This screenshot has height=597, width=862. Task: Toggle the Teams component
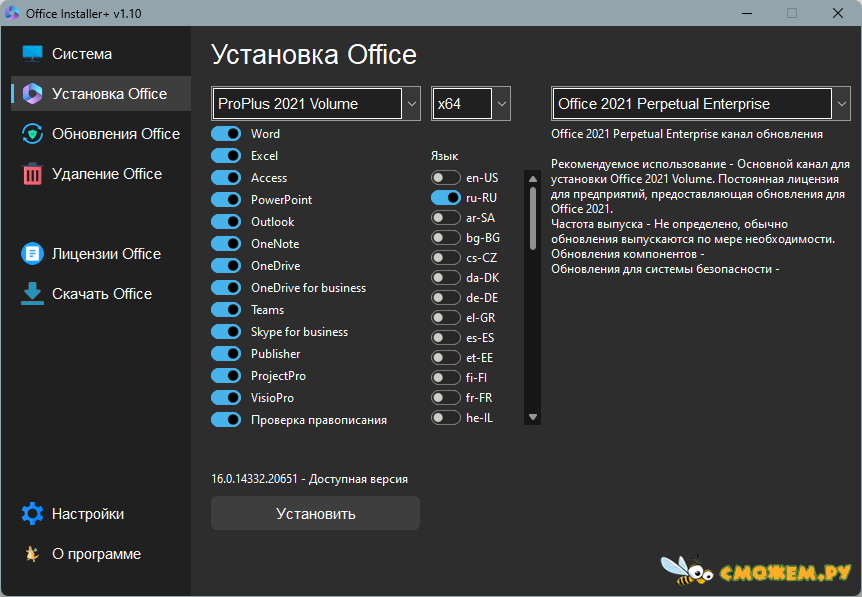tap(226, 309)
